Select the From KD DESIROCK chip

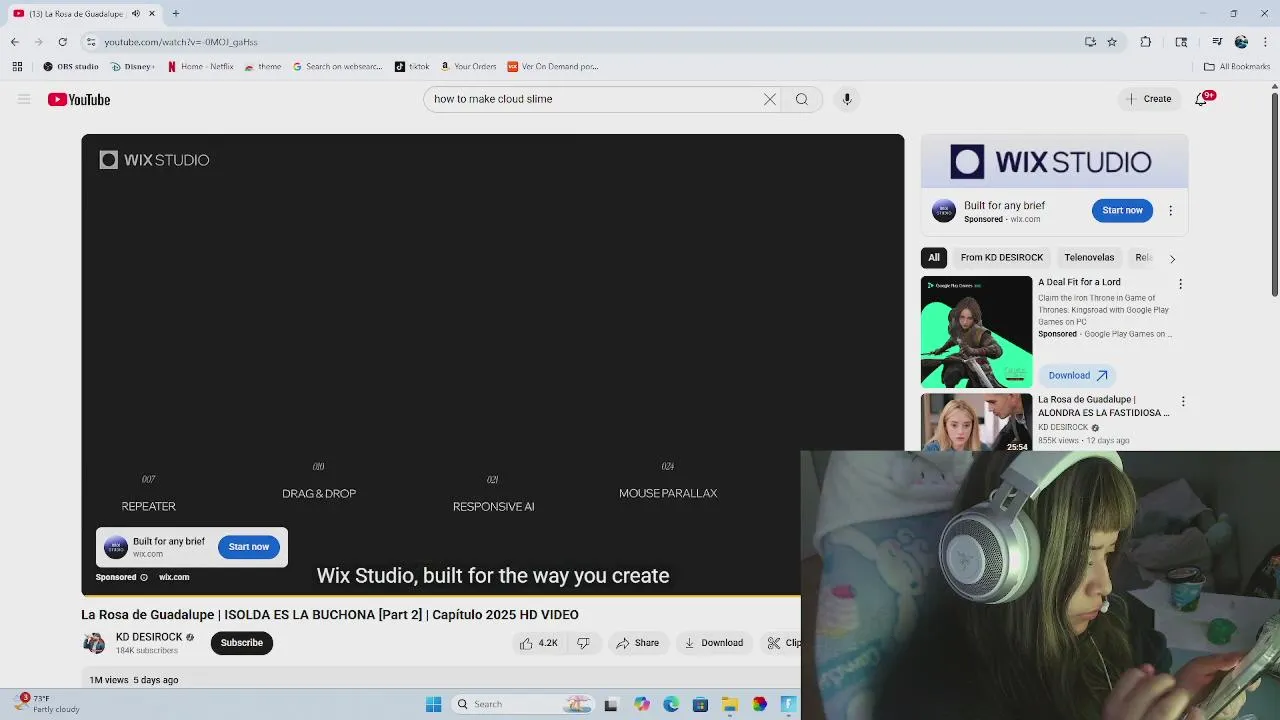point(1002,257)
